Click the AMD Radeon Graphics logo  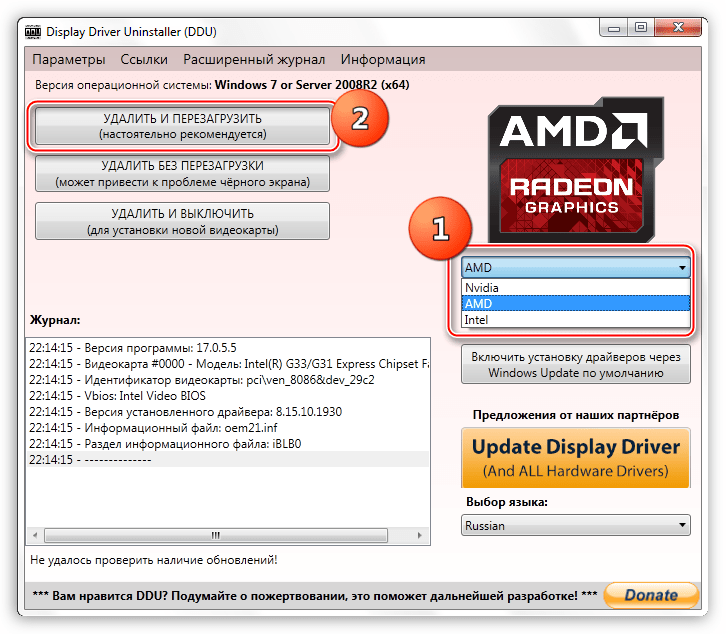[x=576, y=169]
